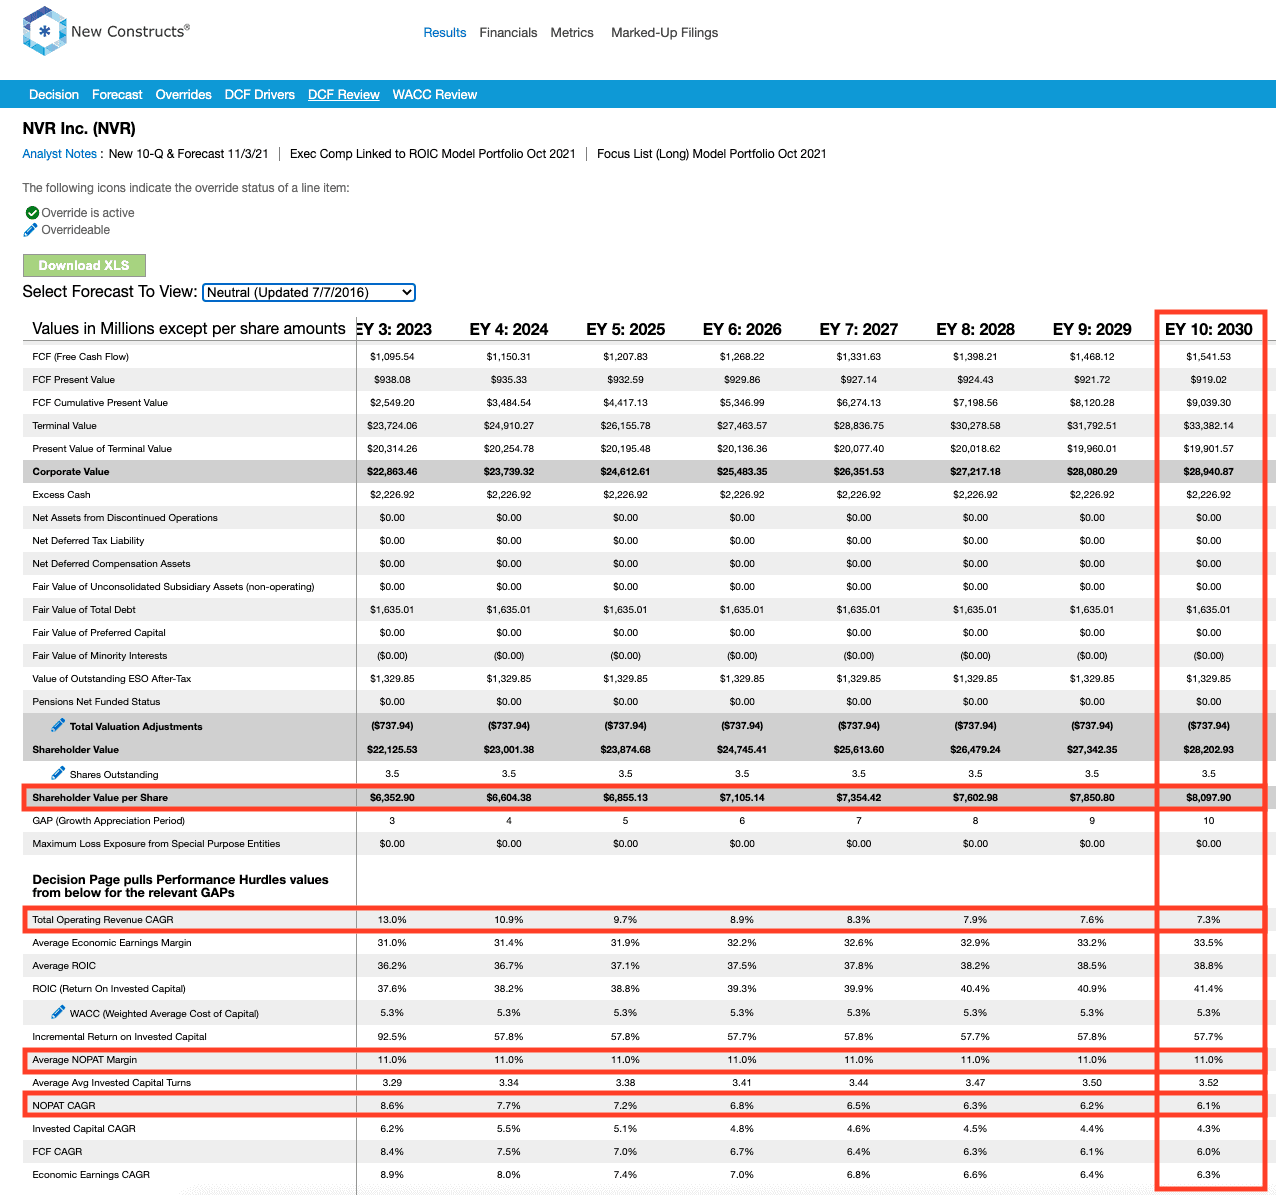This screenshot has height=1195, width=1276.
Task: Click the $28,940.87 Corporate Value for 2030
Action: (1209, 472)
